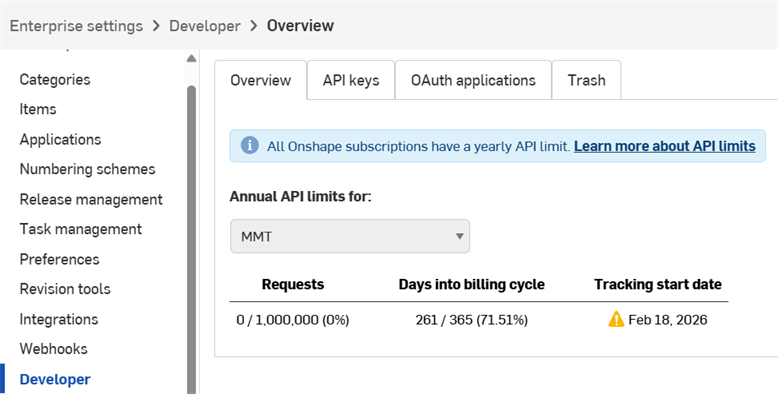Navigate to Enterprise settings breadcrumb

point(76,26)
